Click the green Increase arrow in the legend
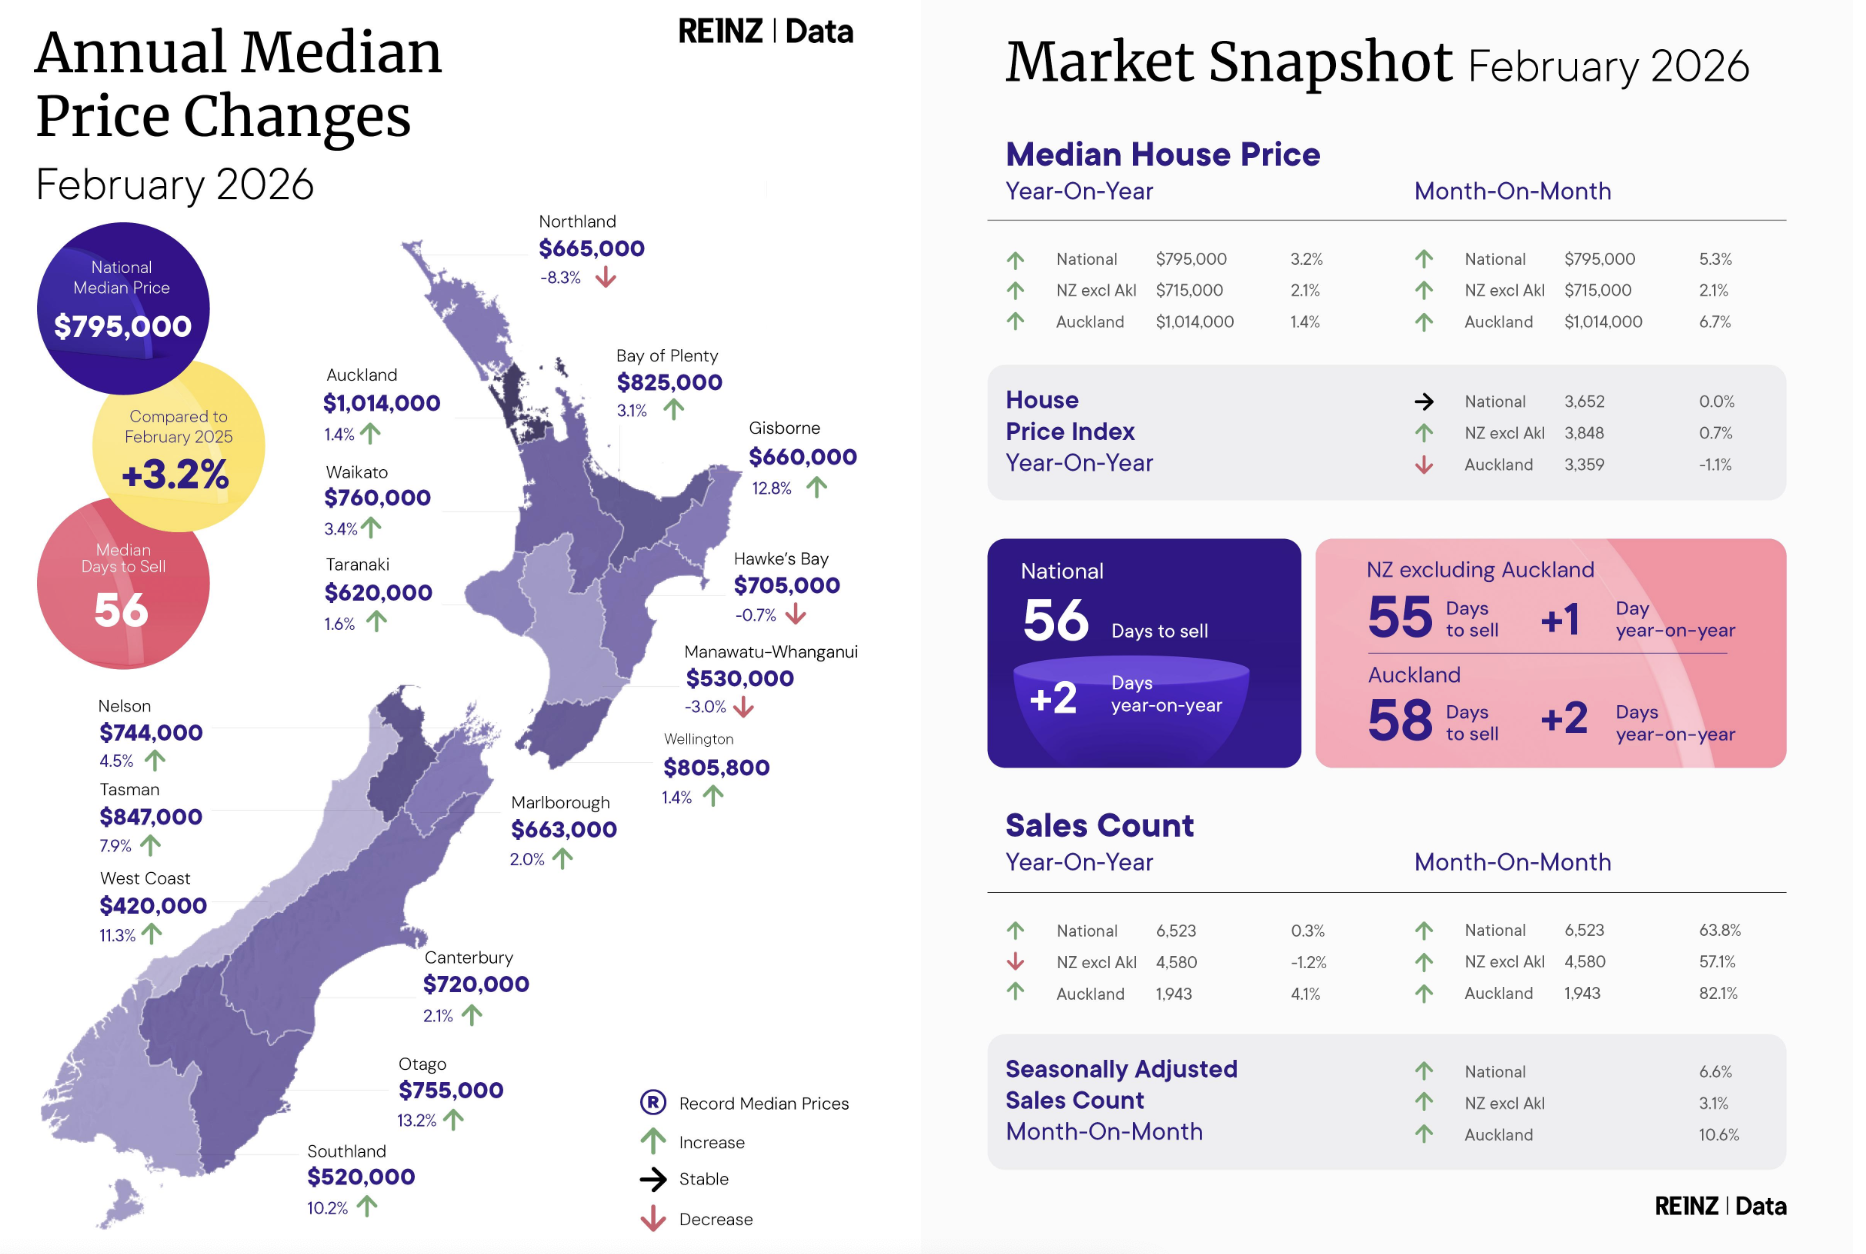This screenshot has height=1254, width=1866. click(x=653, y=1141)
